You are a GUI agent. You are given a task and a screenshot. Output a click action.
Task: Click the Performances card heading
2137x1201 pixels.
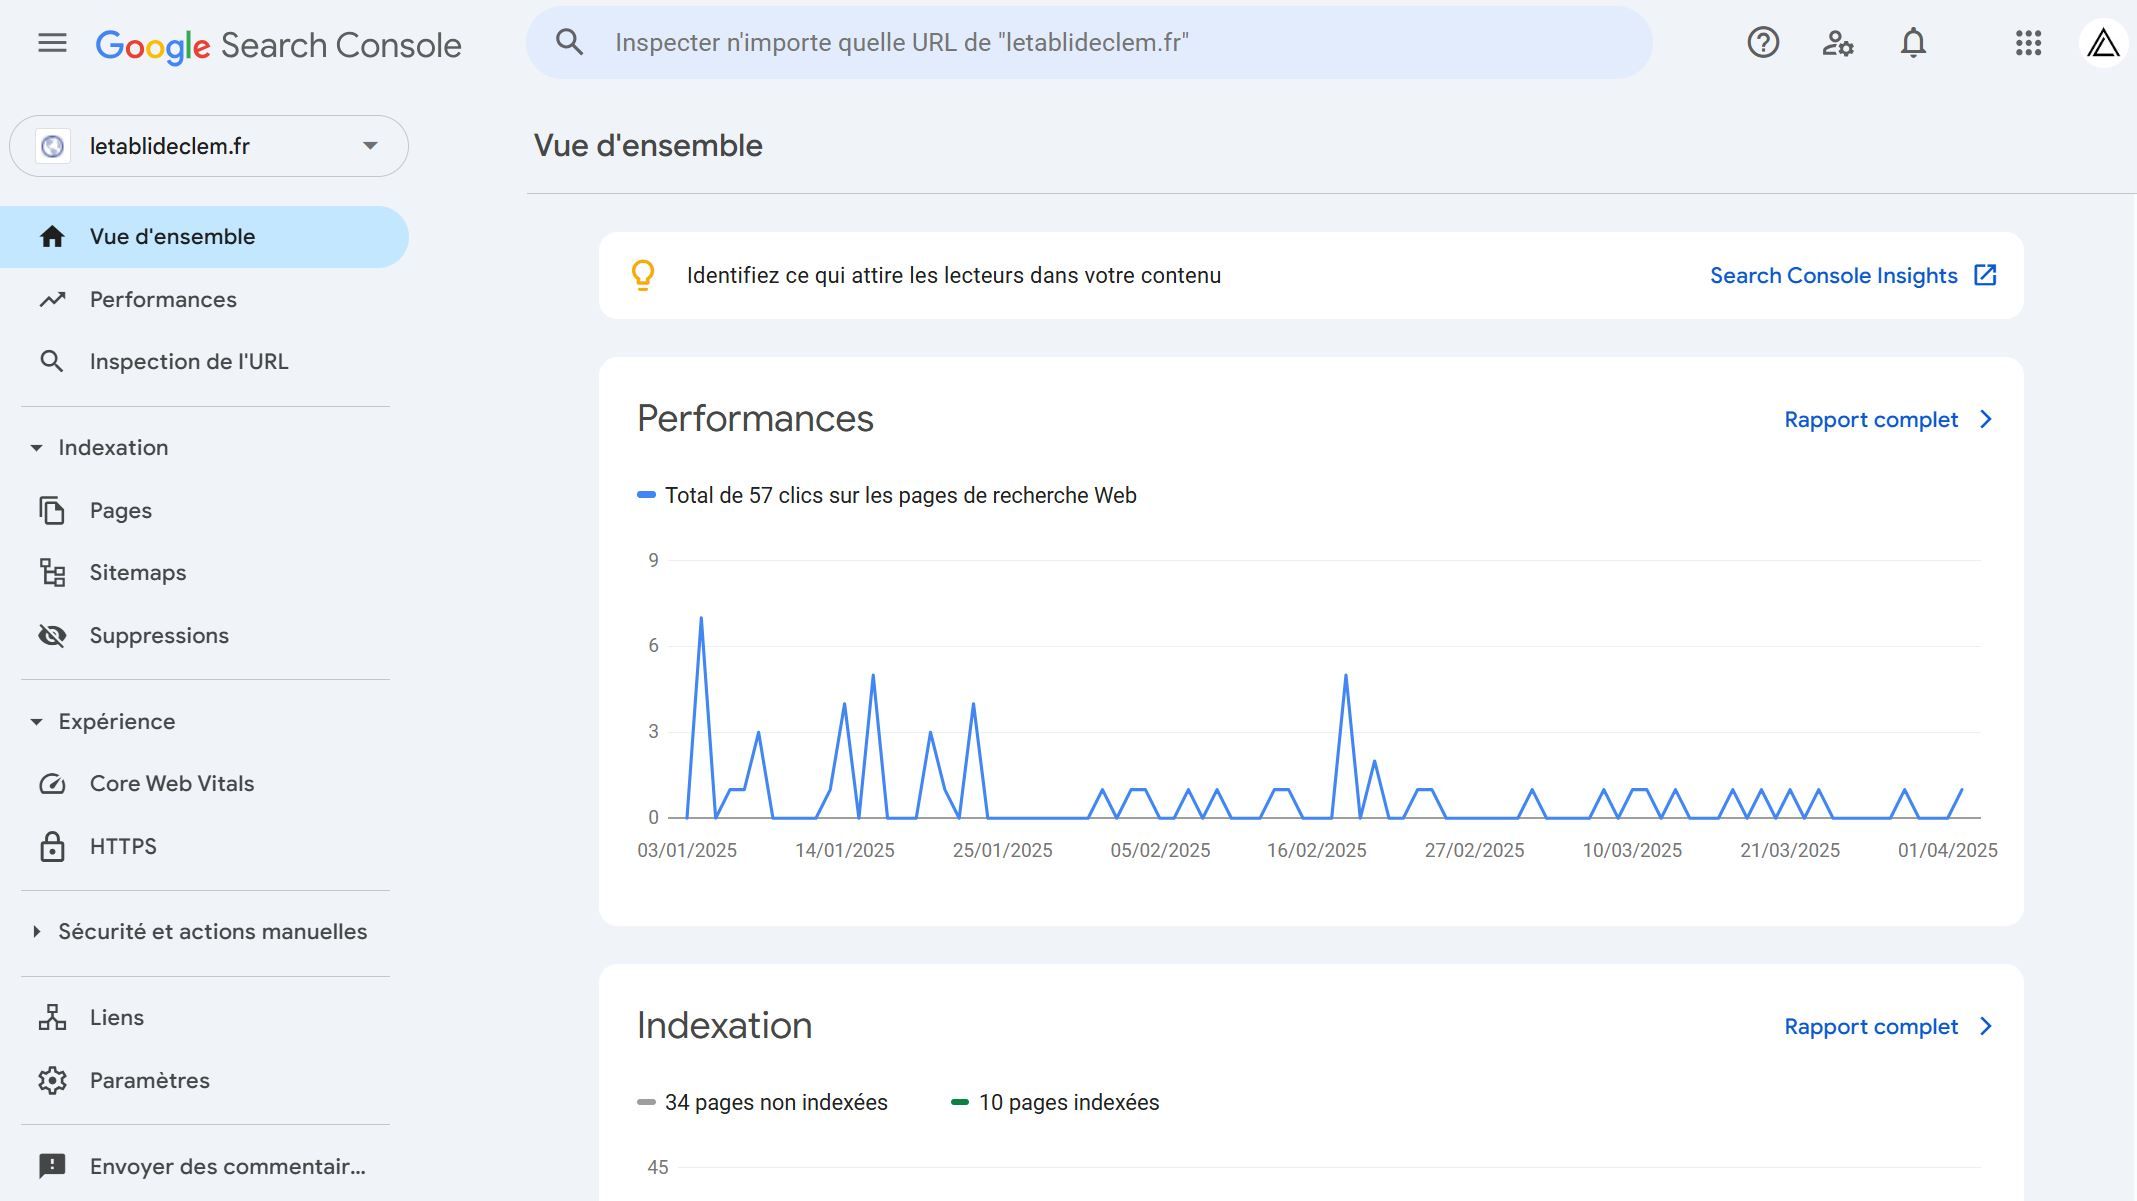pyautogui.click(x=755, y=418)
